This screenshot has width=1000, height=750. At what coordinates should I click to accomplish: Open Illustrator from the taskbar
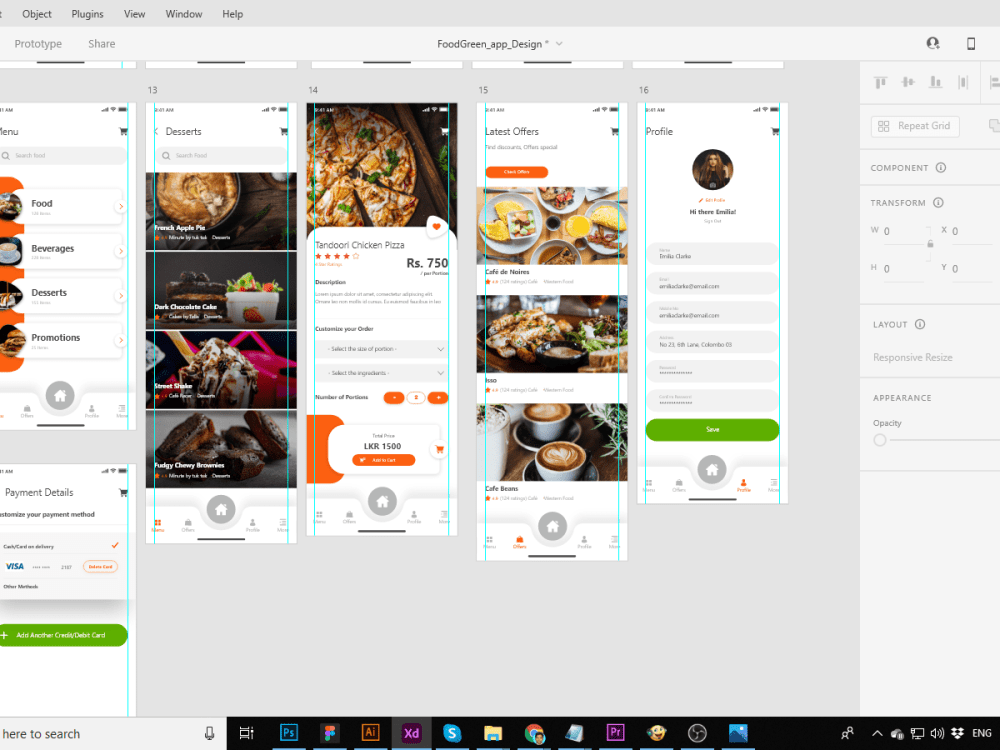(x=371, y=733)
